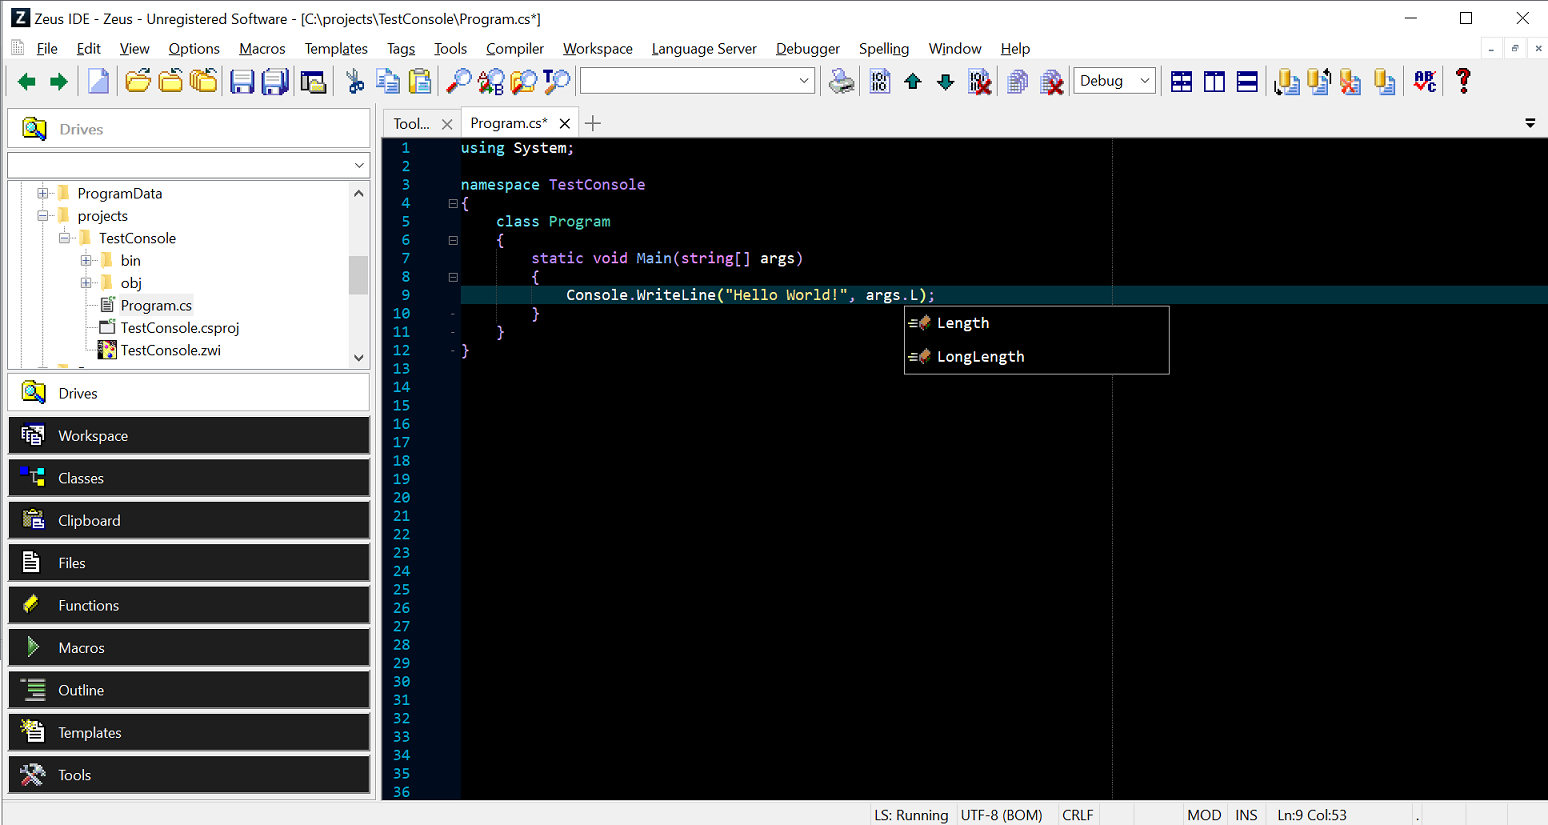The height and width of the screenshot is (825, 1548).
Task: Expand the bin folder node
Action: click(87, 260)
